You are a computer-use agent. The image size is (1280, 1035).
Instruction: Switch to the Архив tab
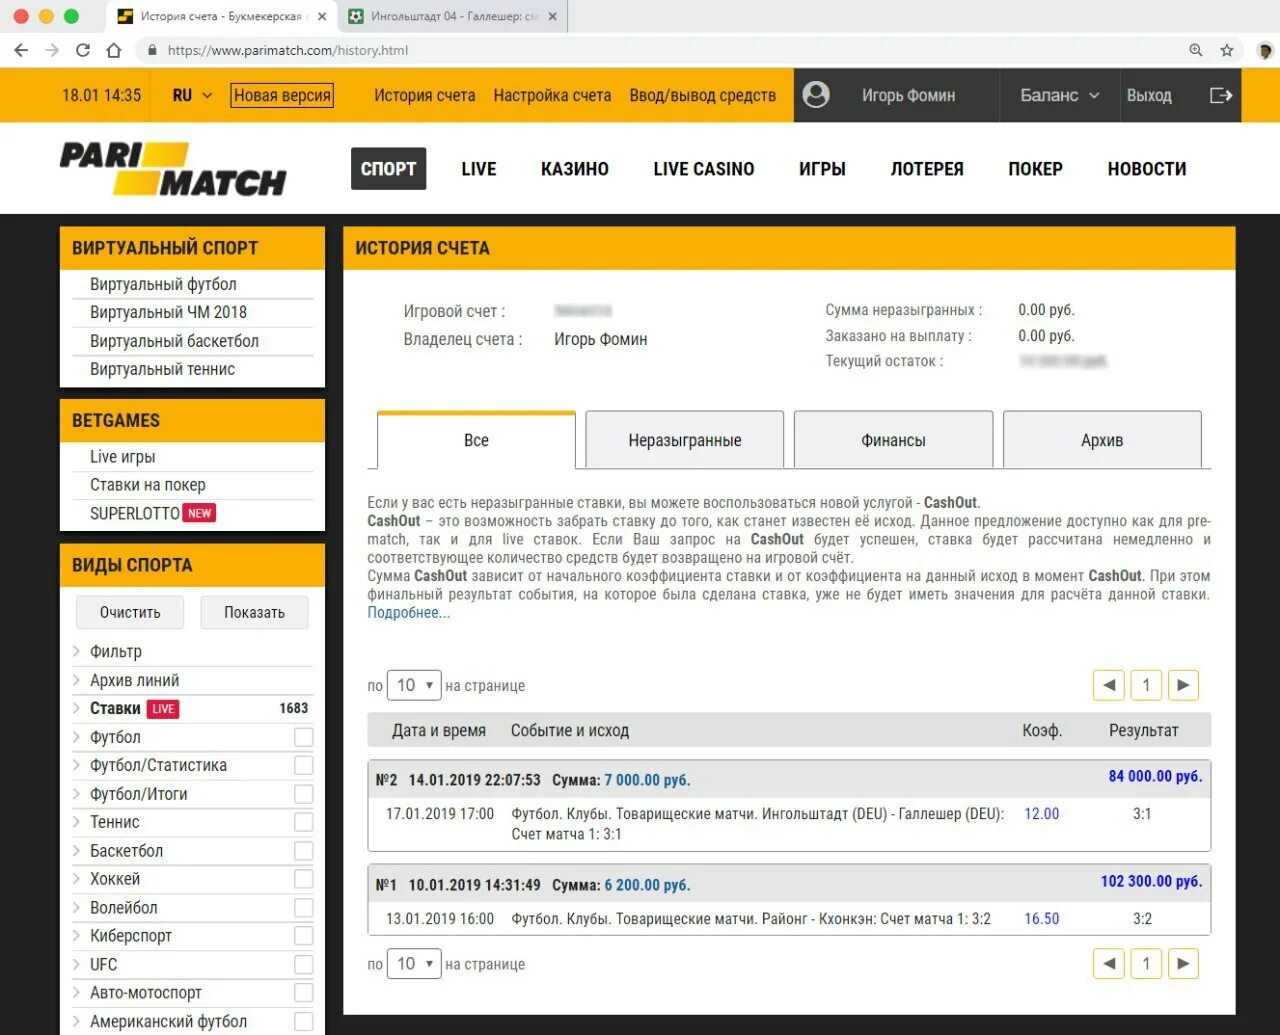1102,440
